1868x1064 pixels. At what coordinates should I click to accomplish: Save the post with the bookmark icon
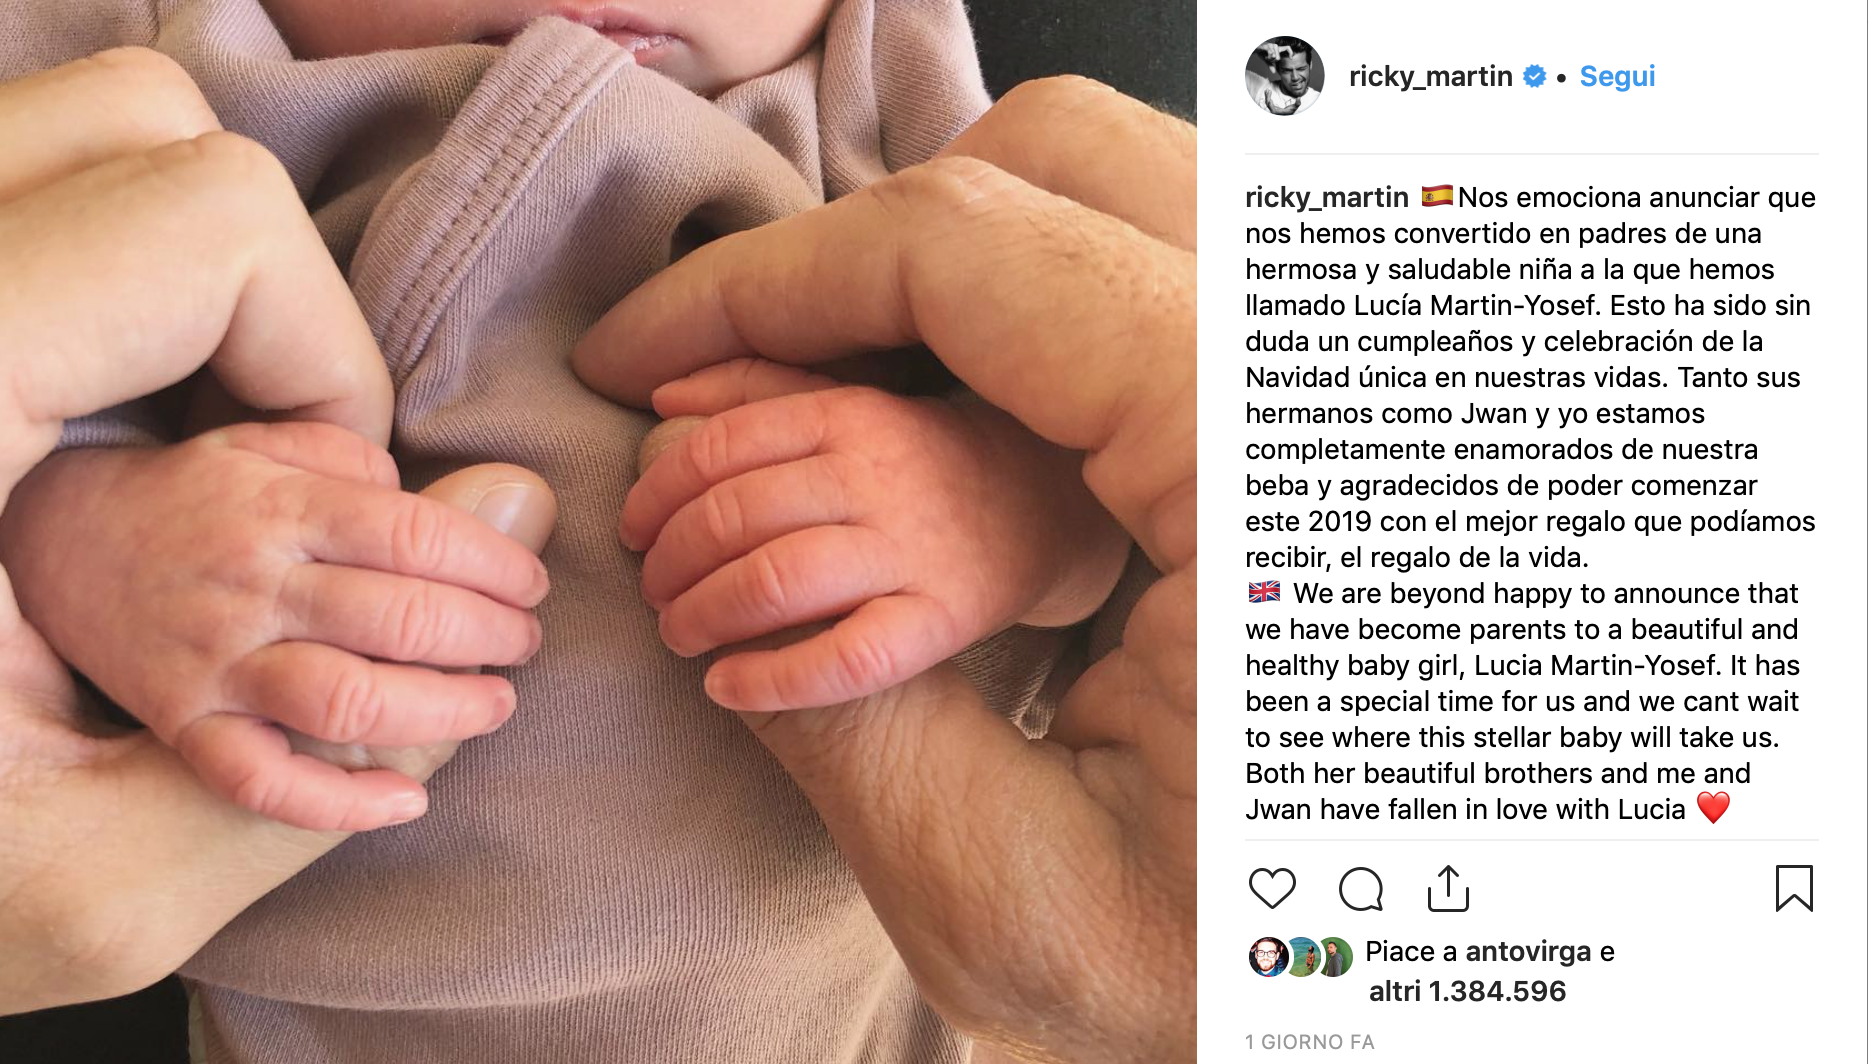1794,888
